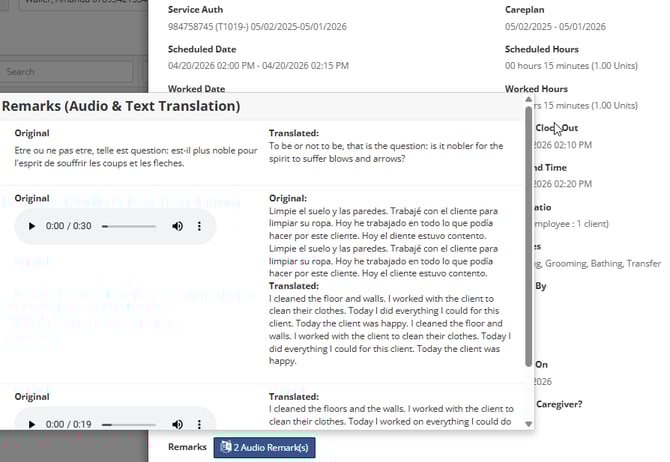Click the 2 Audio Remark(s) button
The image size is (670, 462).
pos(264,447)
